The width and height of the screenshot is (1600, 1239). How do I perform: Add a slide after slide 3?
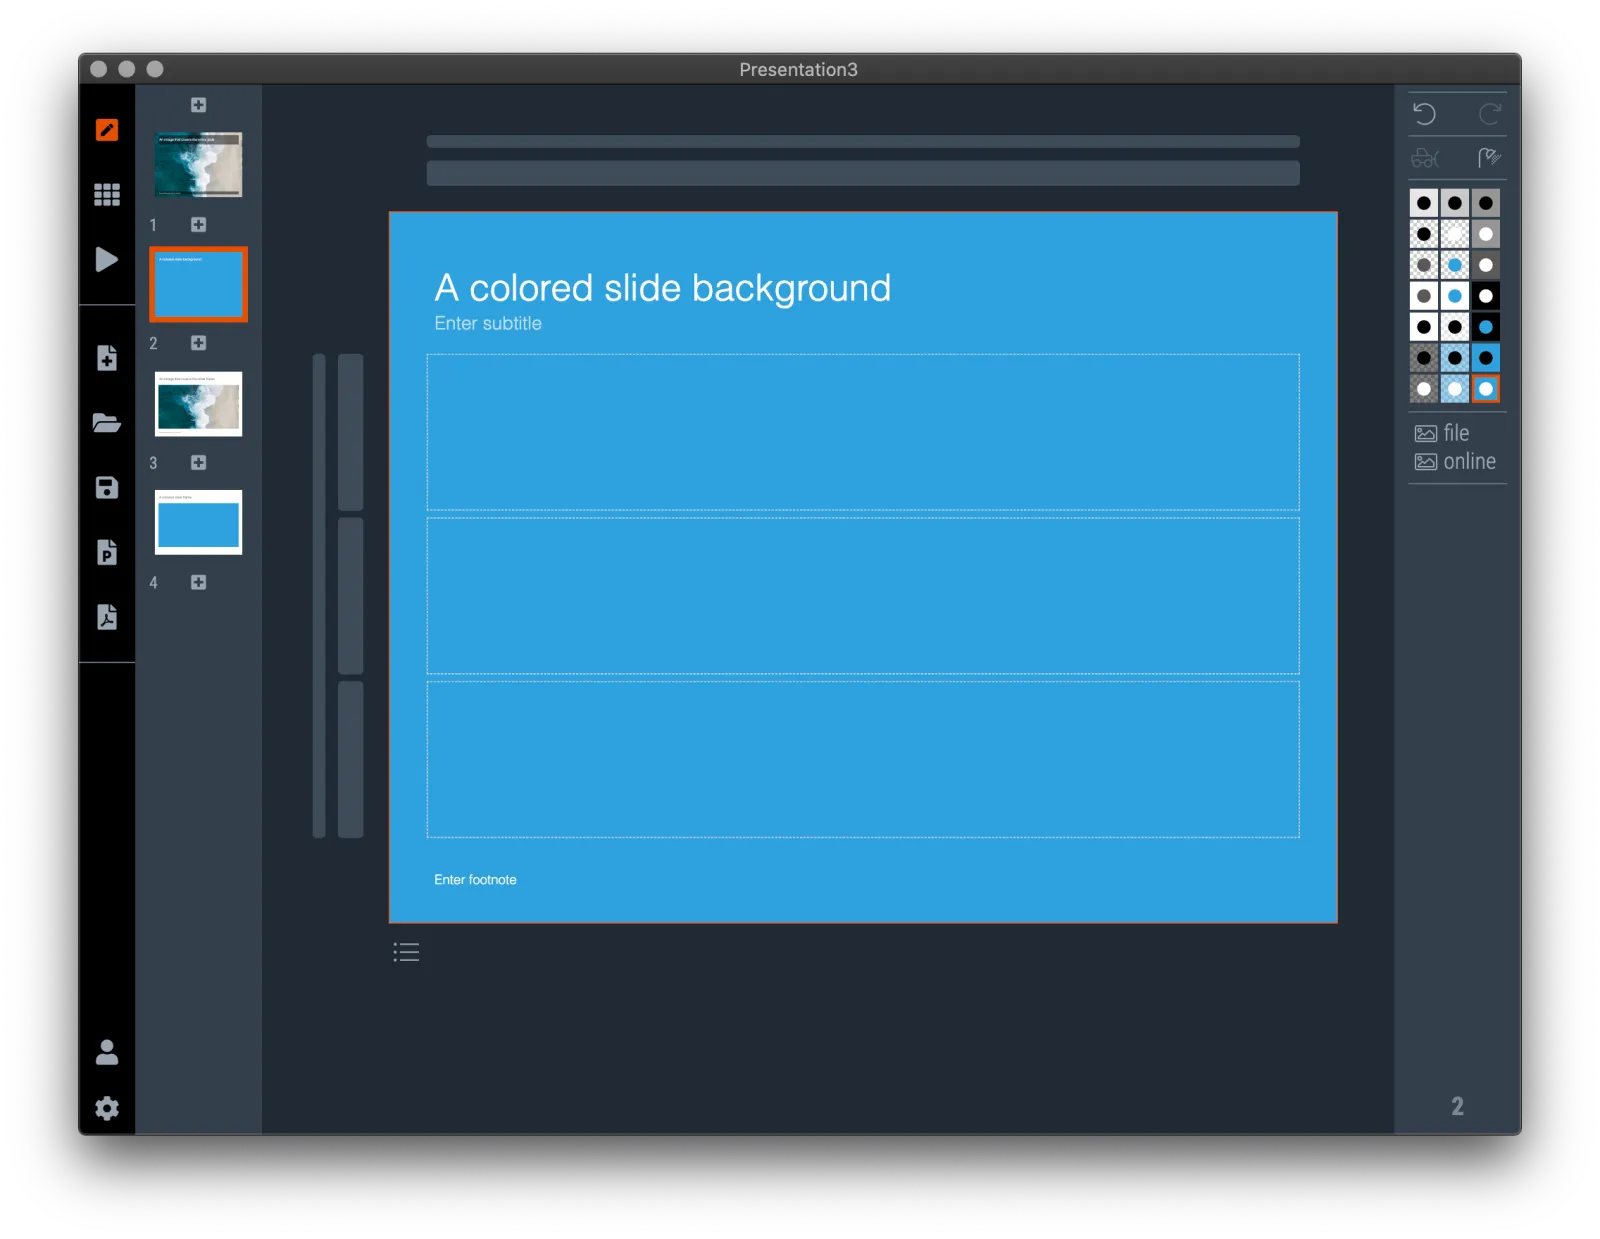pyautogui.click(x=198, y=463)
